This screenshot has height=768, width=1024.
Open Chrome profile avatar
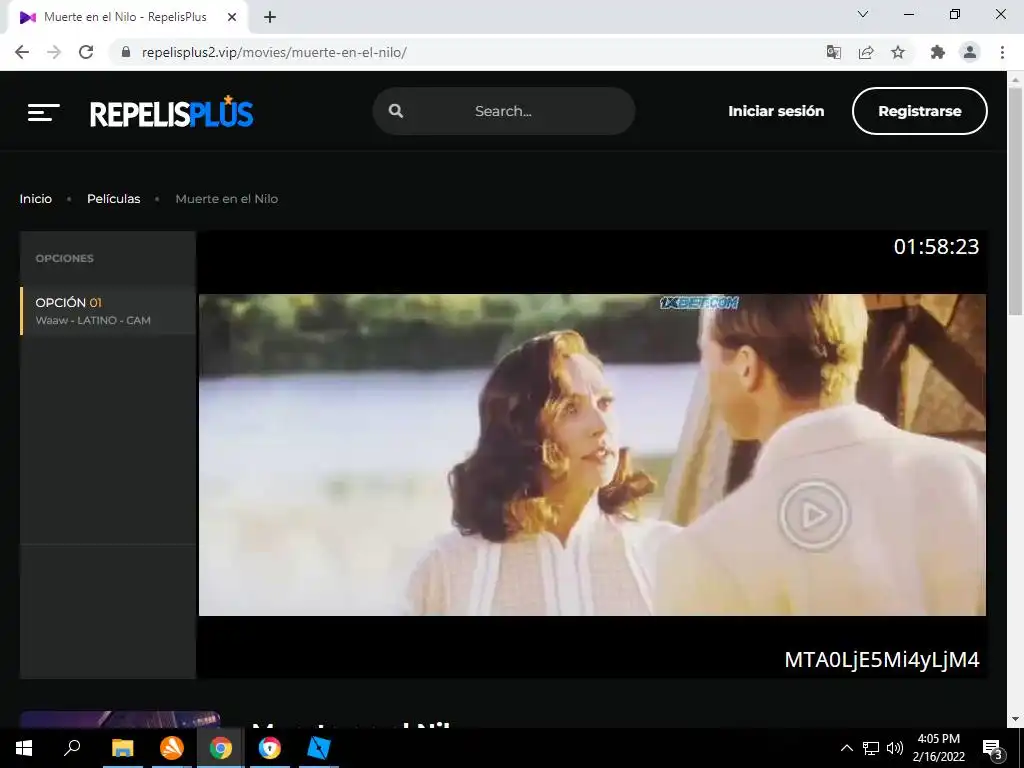pyautogui.click(x=970, y=52)
